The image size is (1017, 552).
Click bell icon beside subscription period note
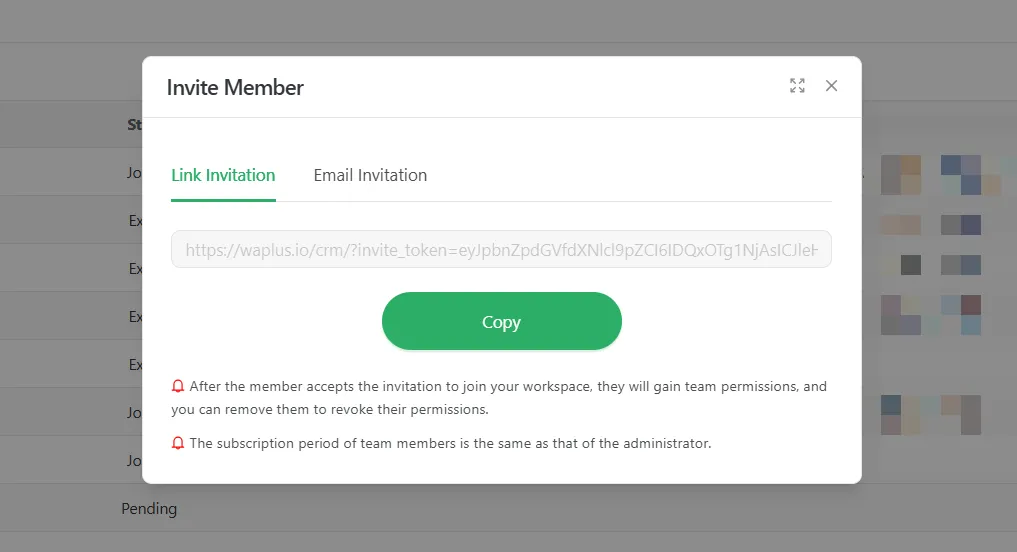click(178, 443)
